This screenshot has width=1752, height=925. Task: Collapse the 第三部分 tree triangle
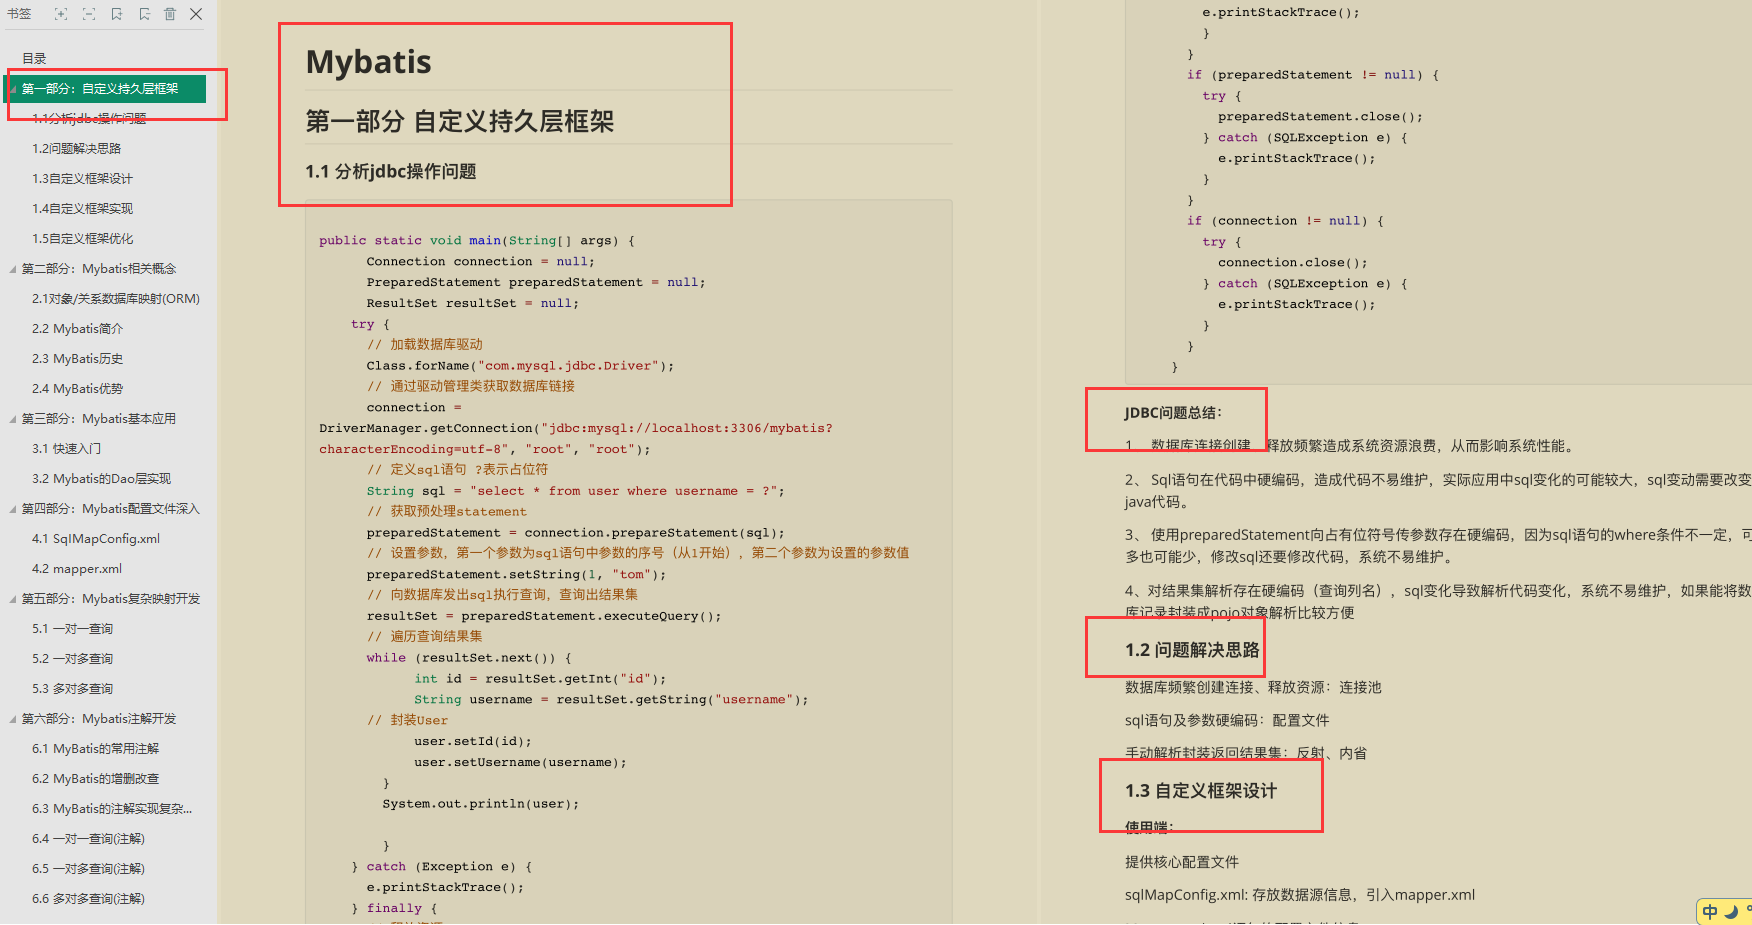[x=13, y=419]
